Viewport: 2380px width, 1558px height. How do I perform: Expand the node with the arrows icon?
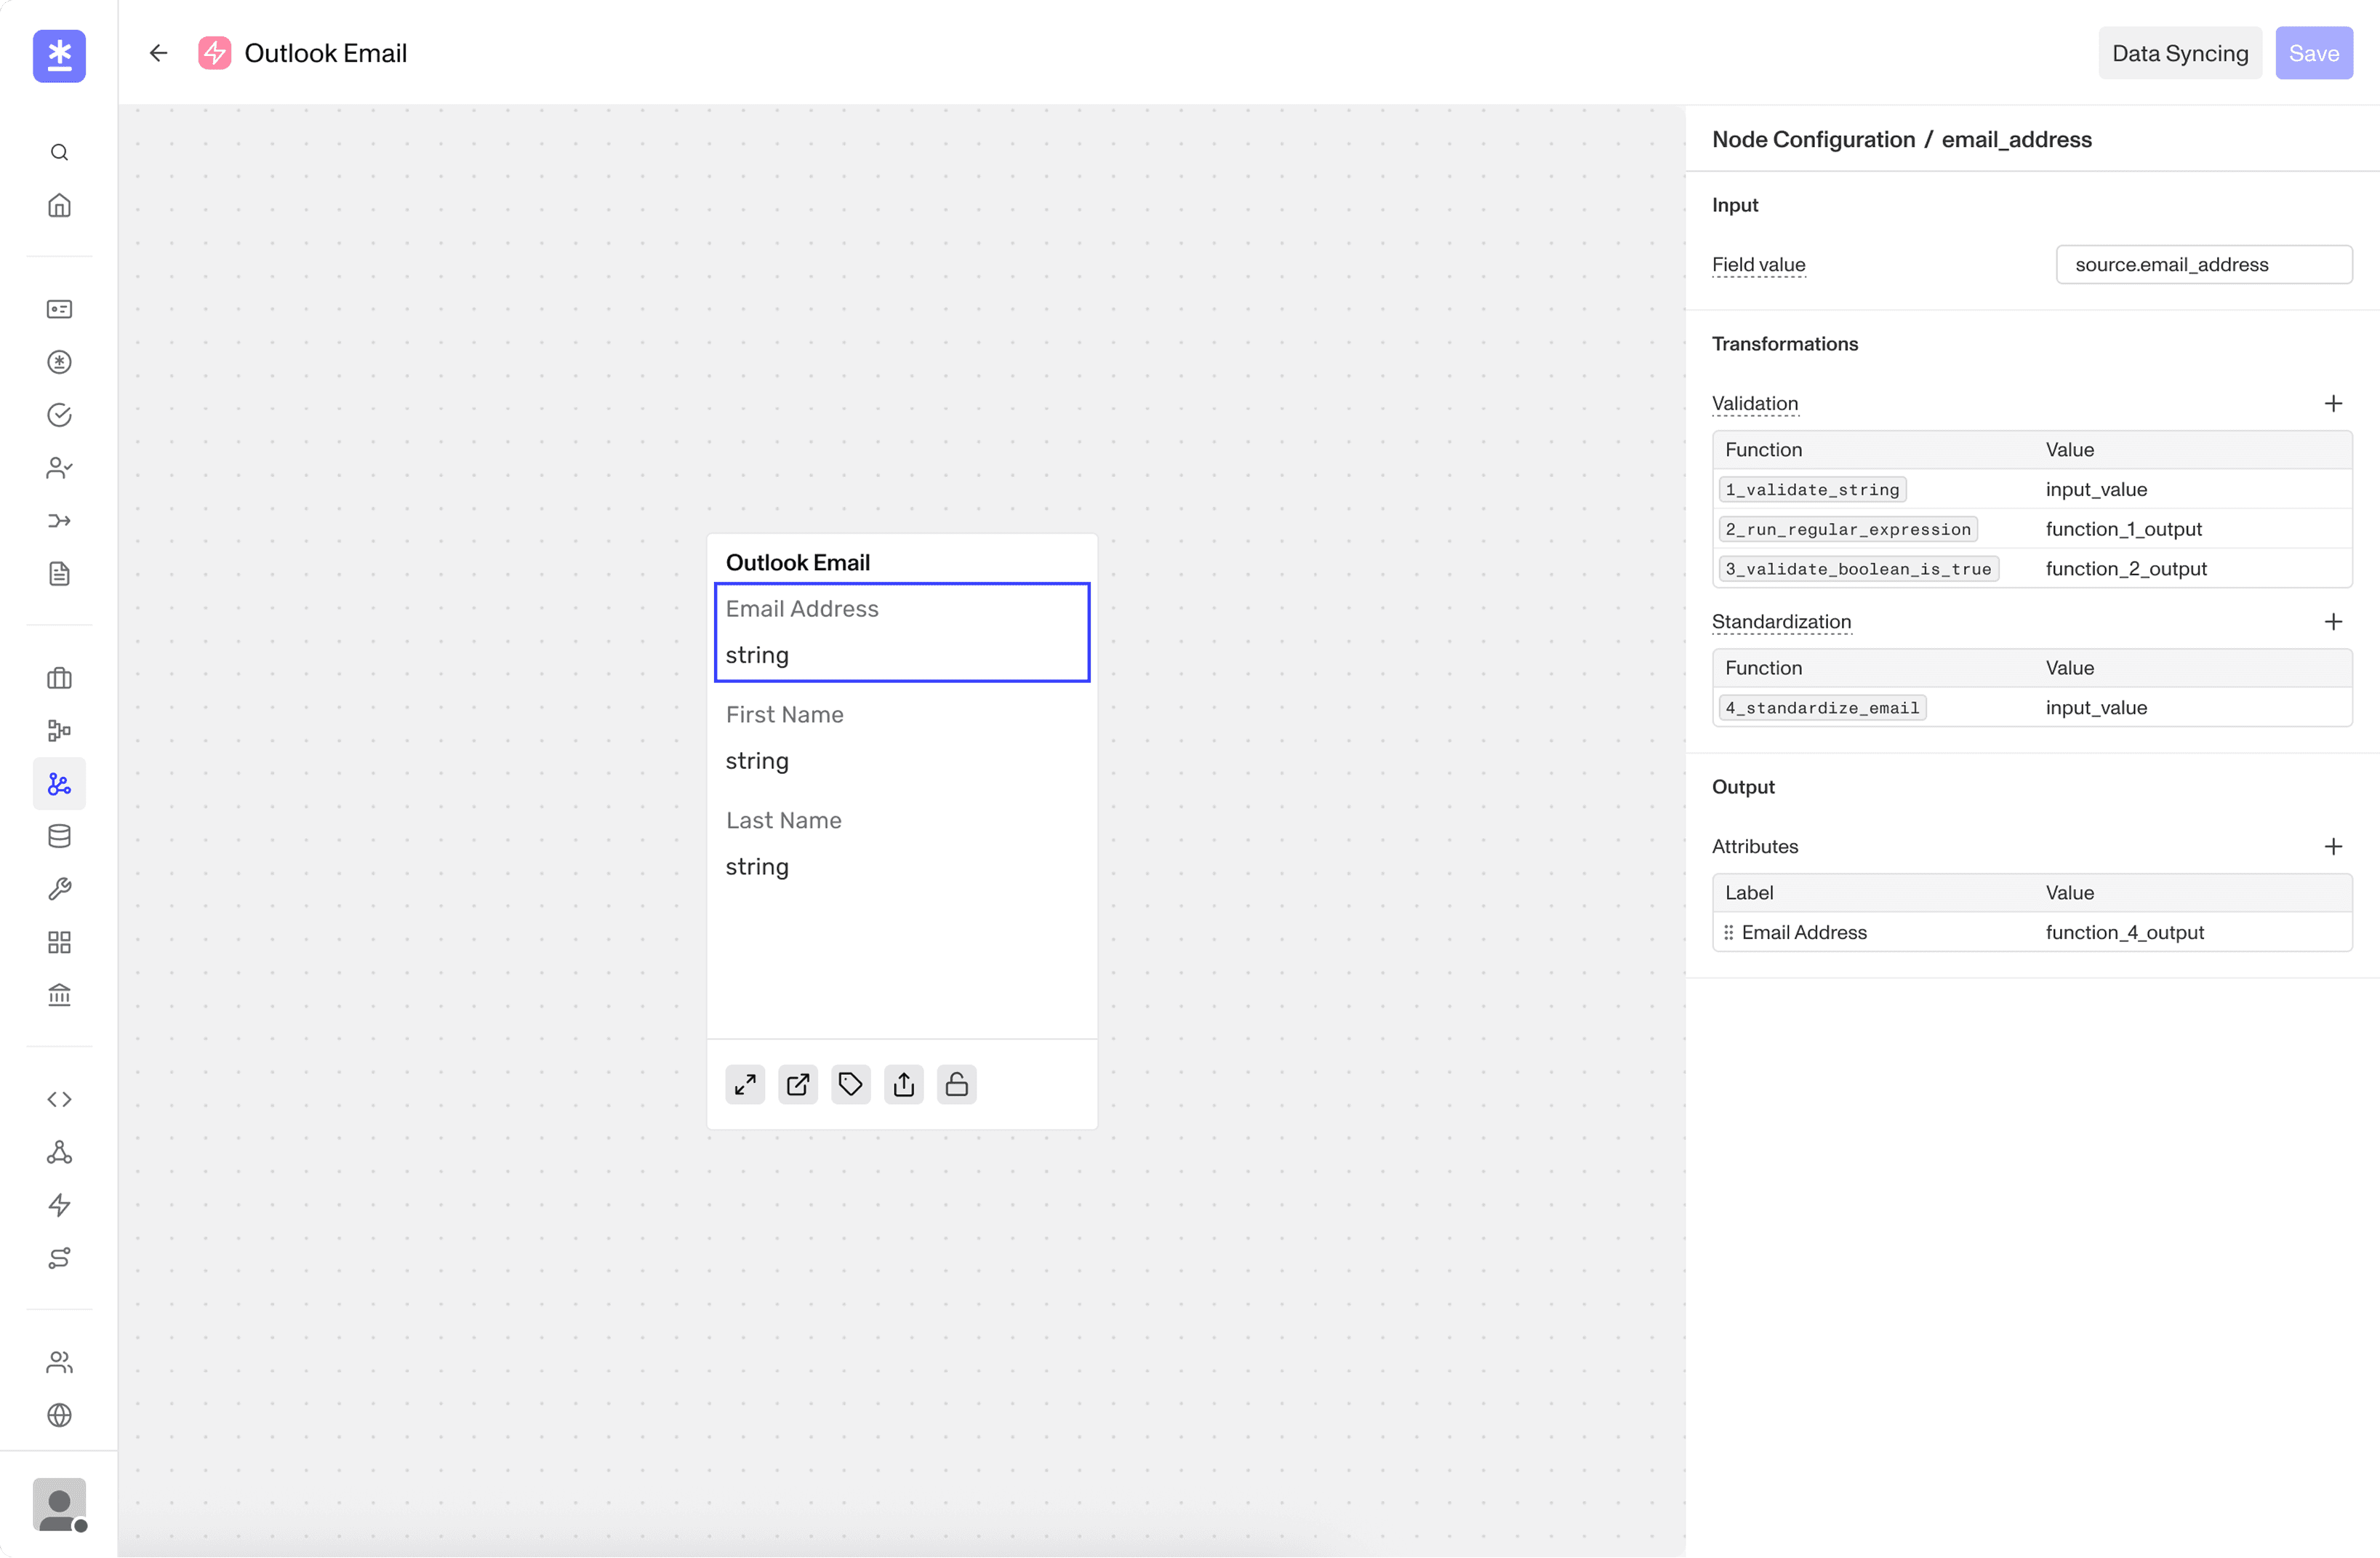point(745,1084)
